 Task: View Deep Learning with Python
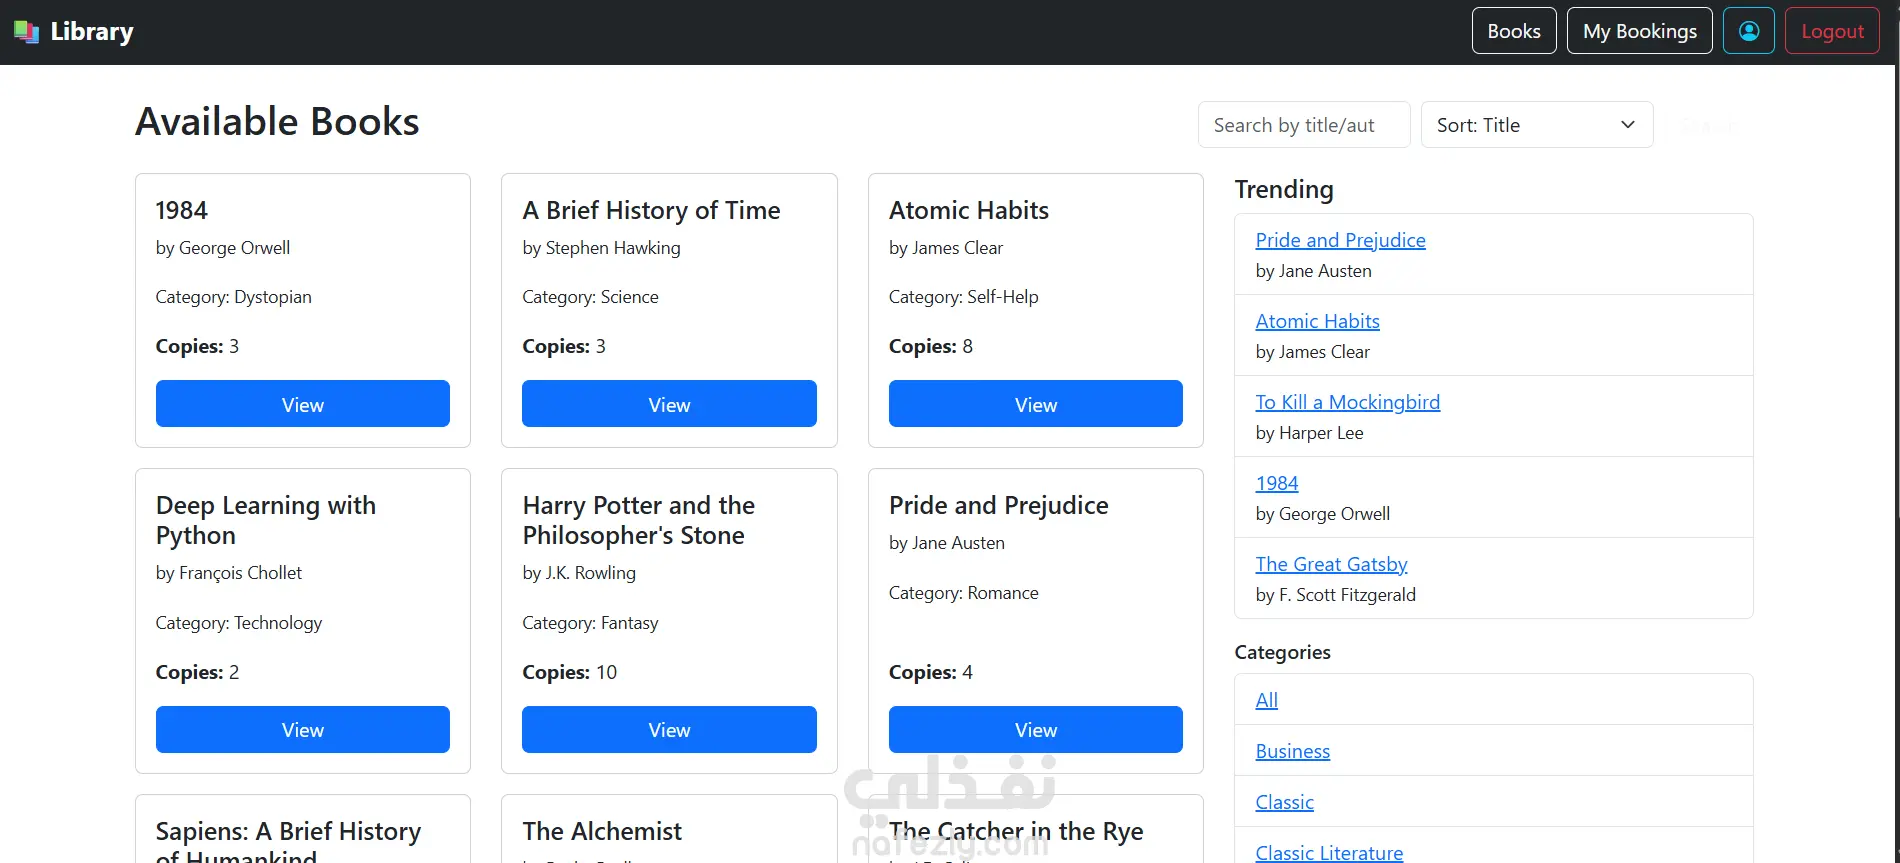tap(302, 730)
